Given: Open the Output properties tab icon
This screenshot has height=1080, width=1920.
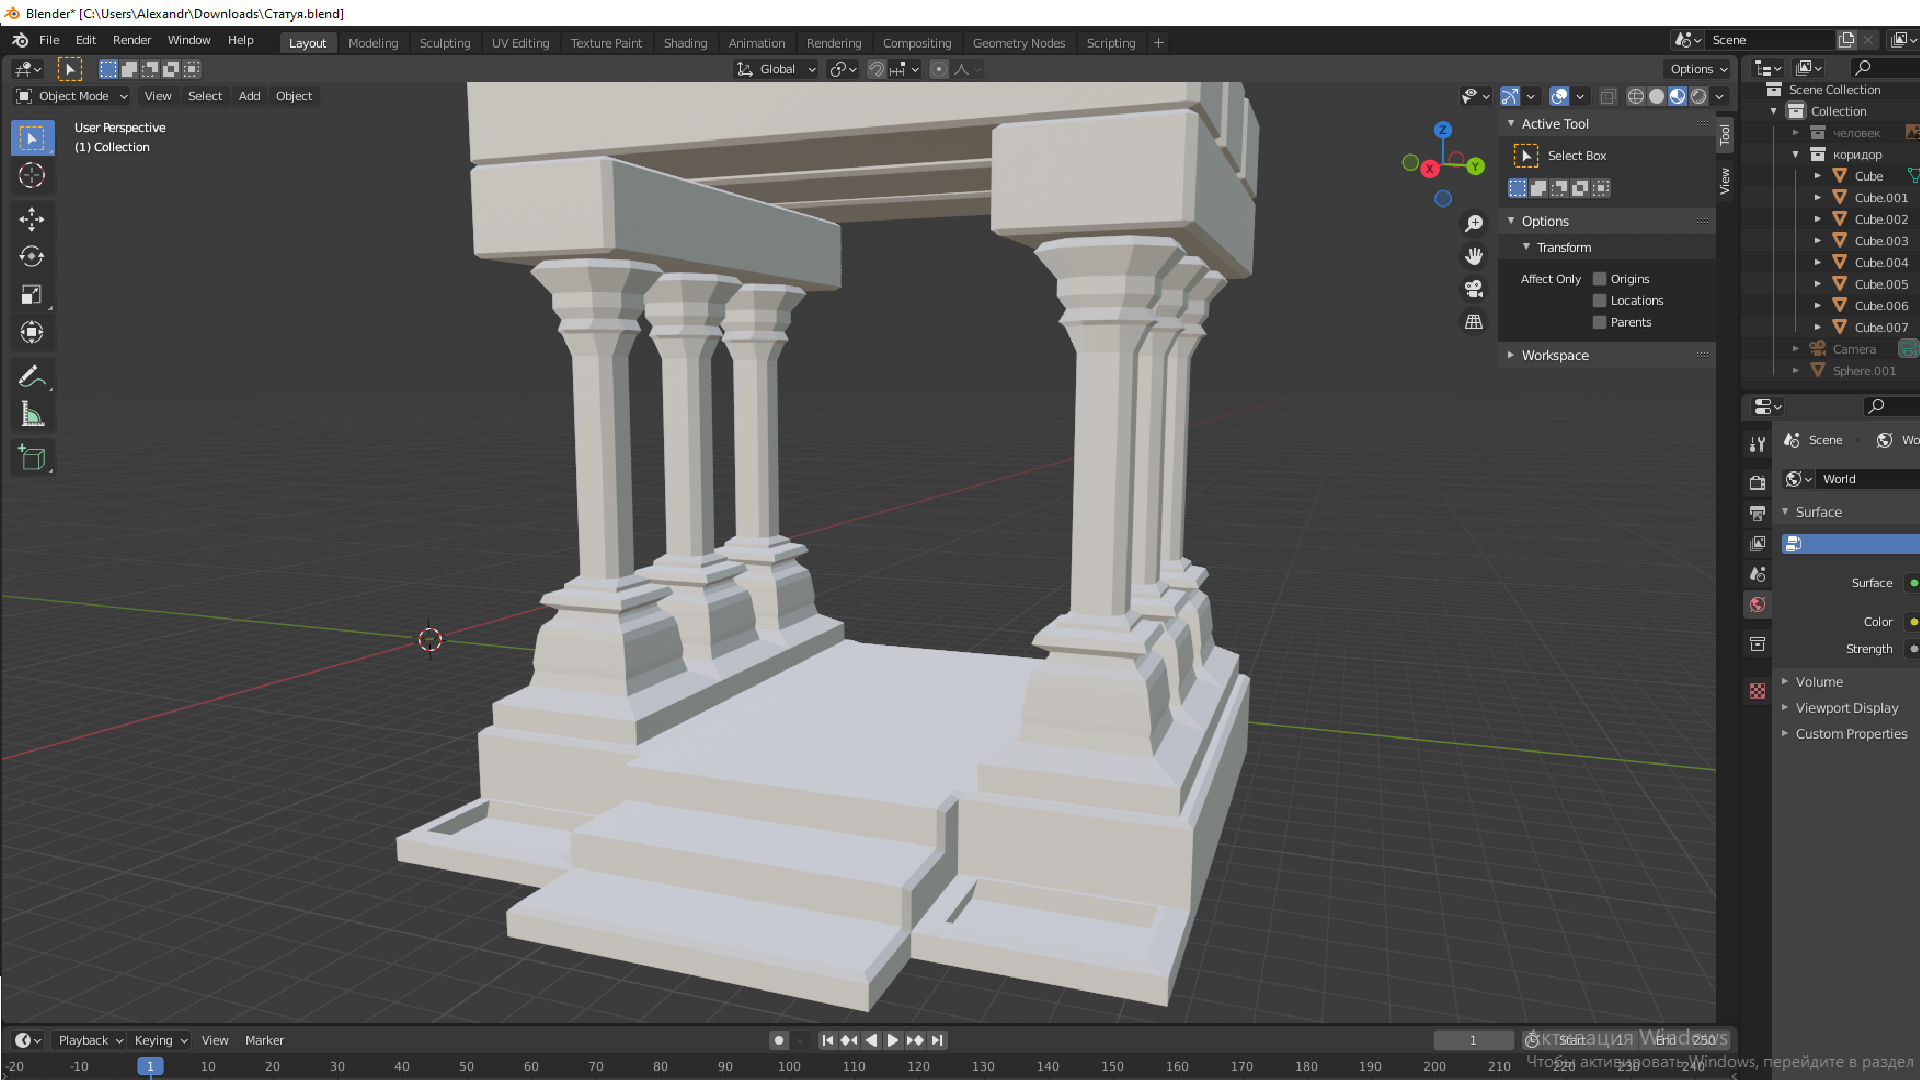Looking at the screenshot, I should coord(1757,513).
